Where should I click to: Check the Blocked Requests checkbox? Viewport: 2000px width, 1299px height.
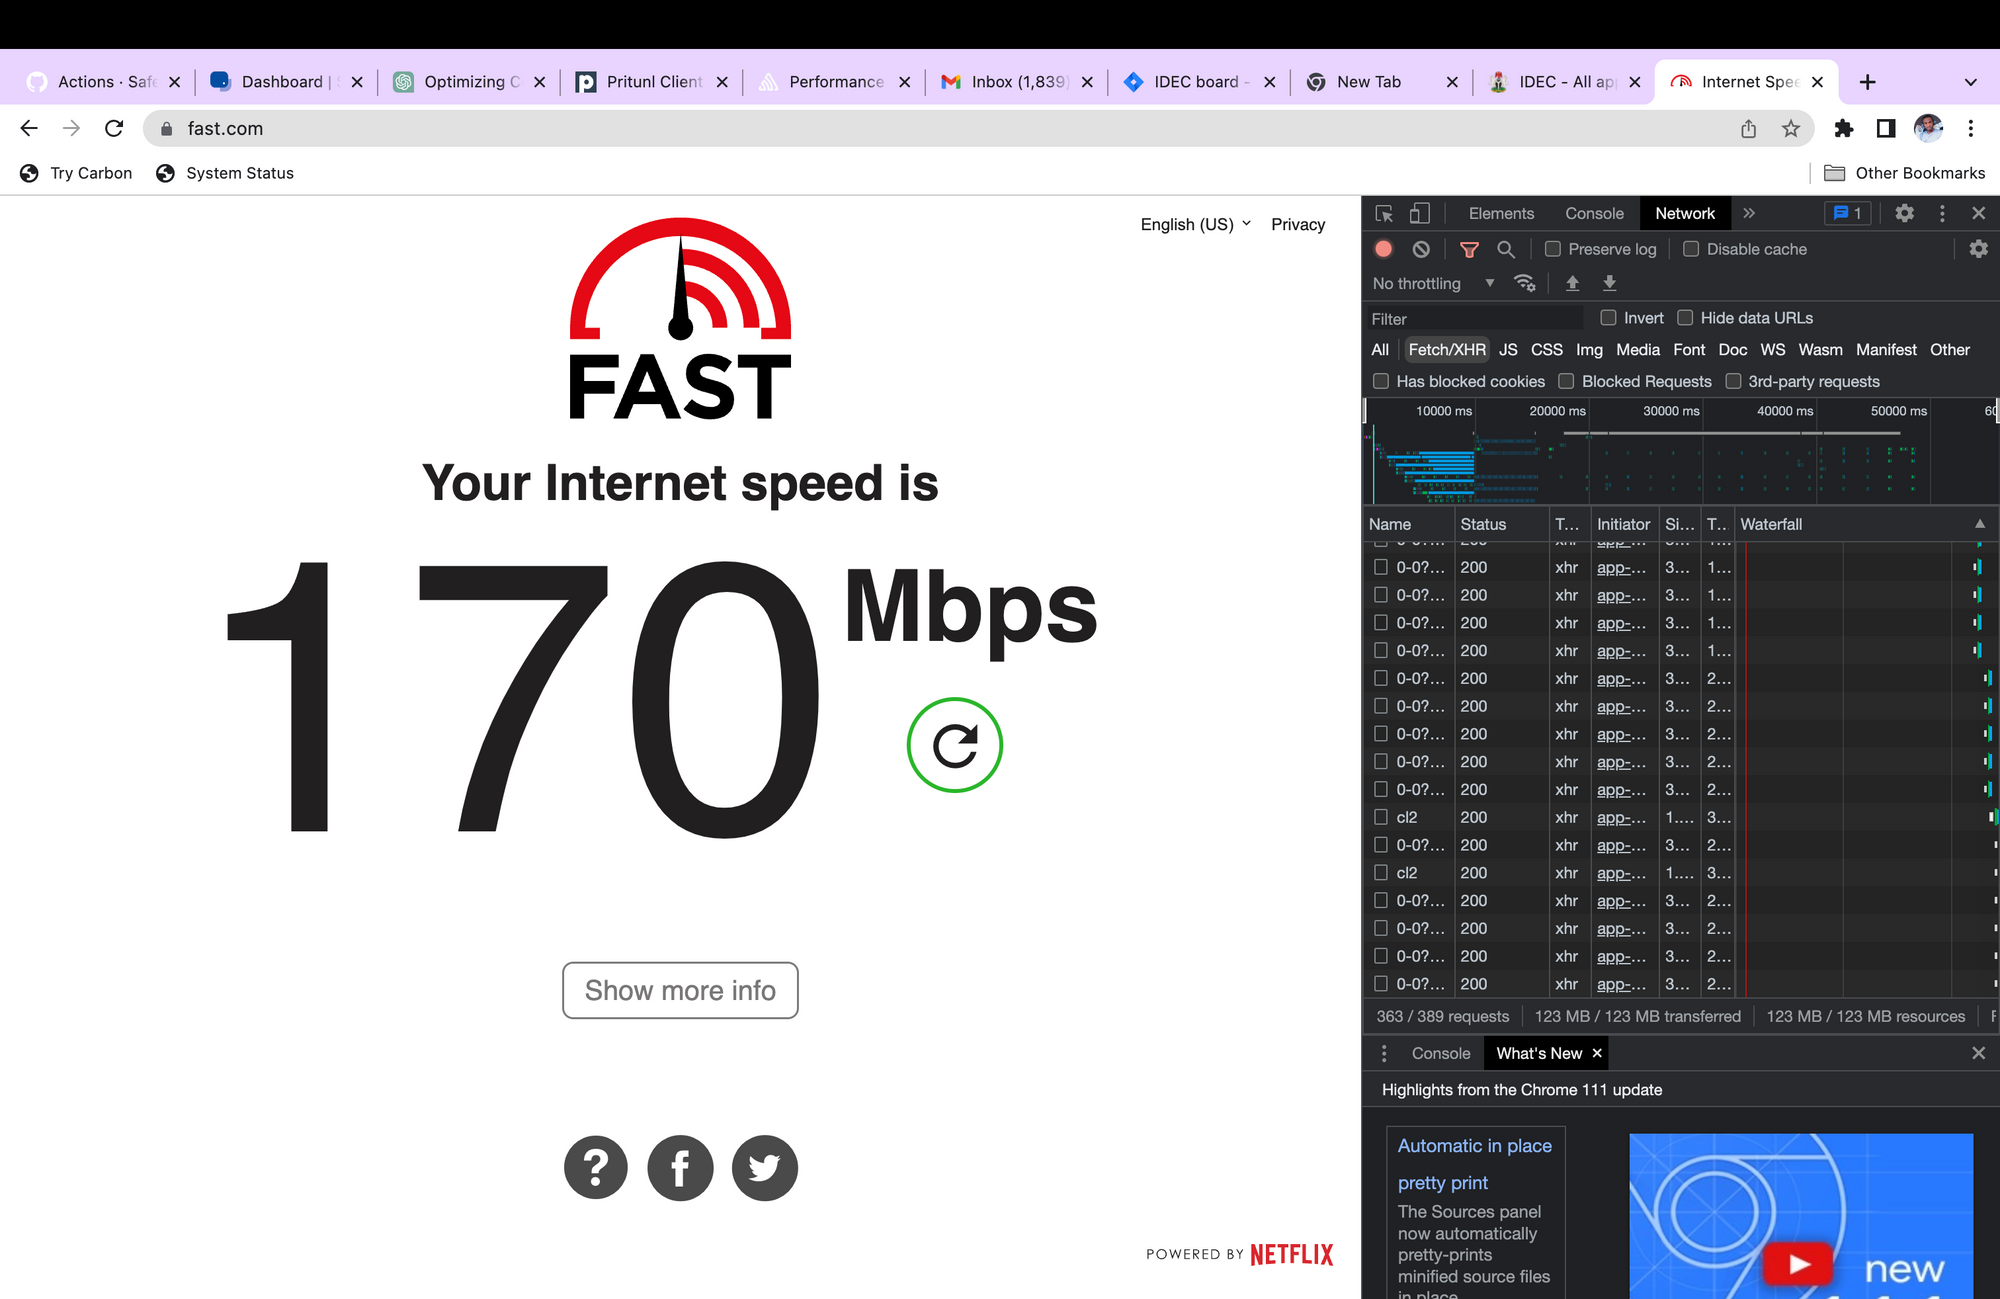pos(1566,381)
